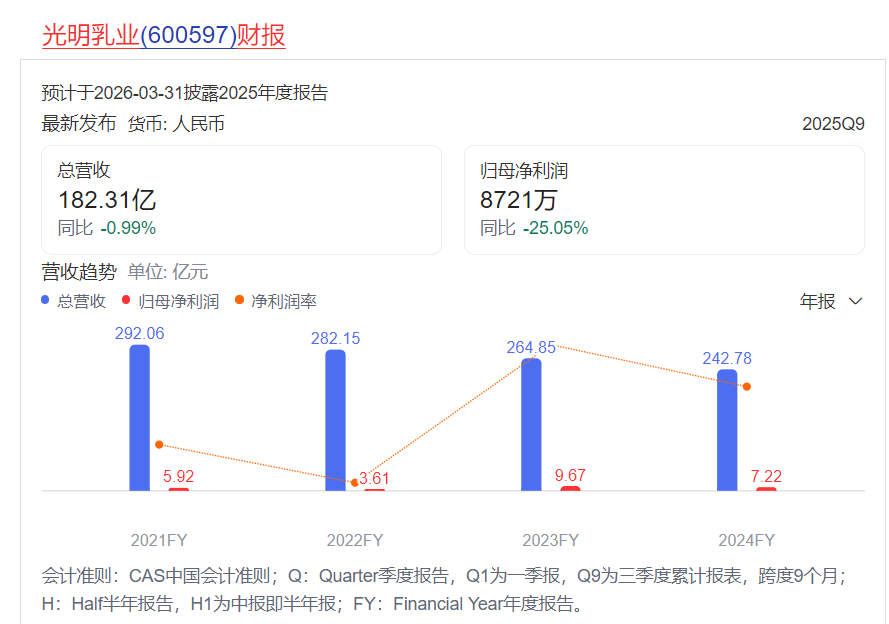Click the blue 总营收 legend dot
This screenshot has height=624, width=889.
45,300
